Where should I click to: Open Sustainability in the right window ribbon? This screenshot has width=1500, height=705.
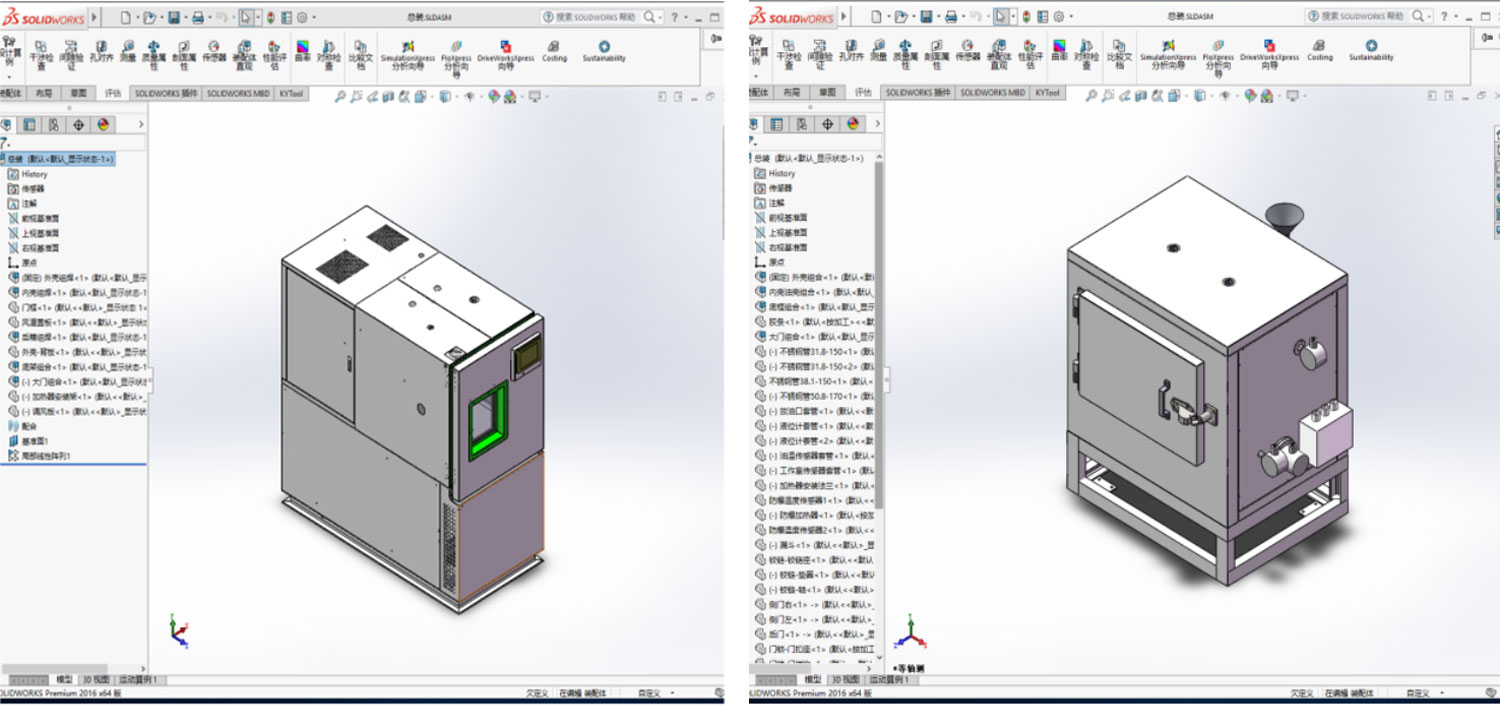point(1371,51)
